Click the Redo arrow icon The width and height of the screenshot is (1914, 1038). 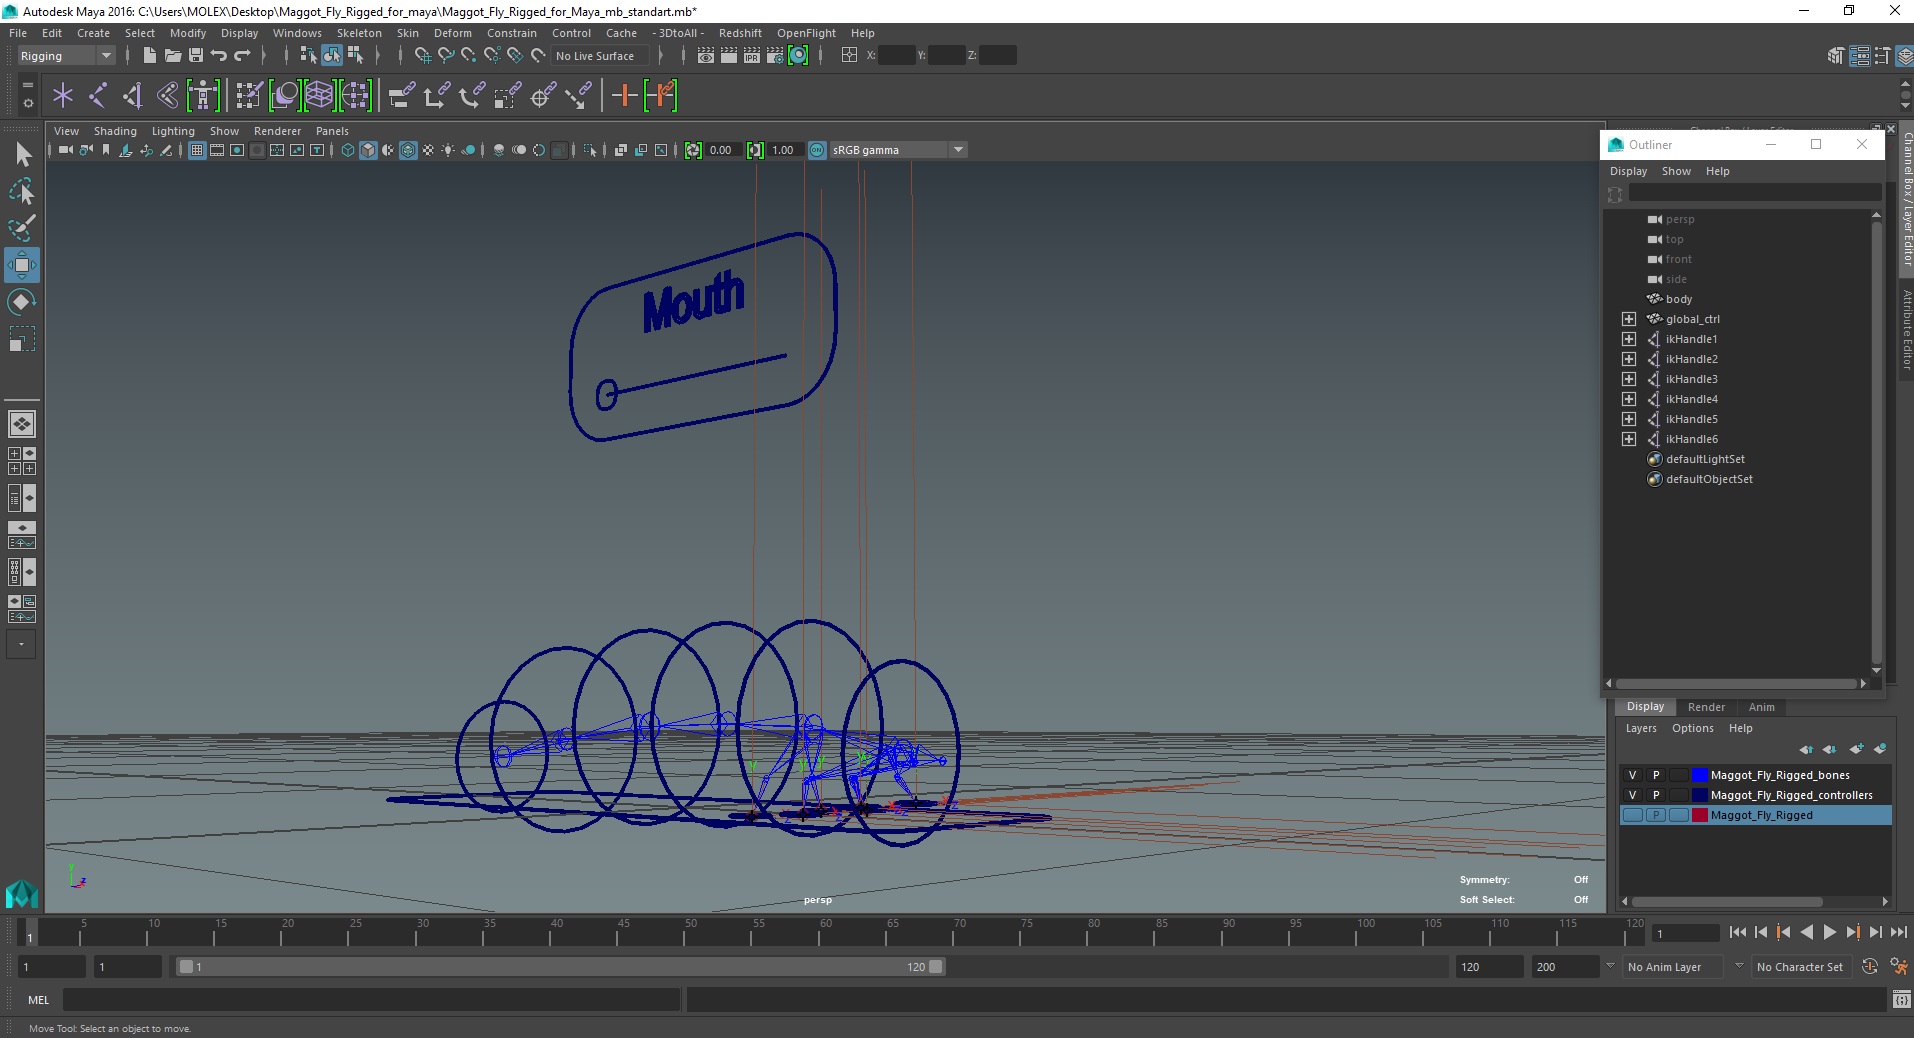242,56
